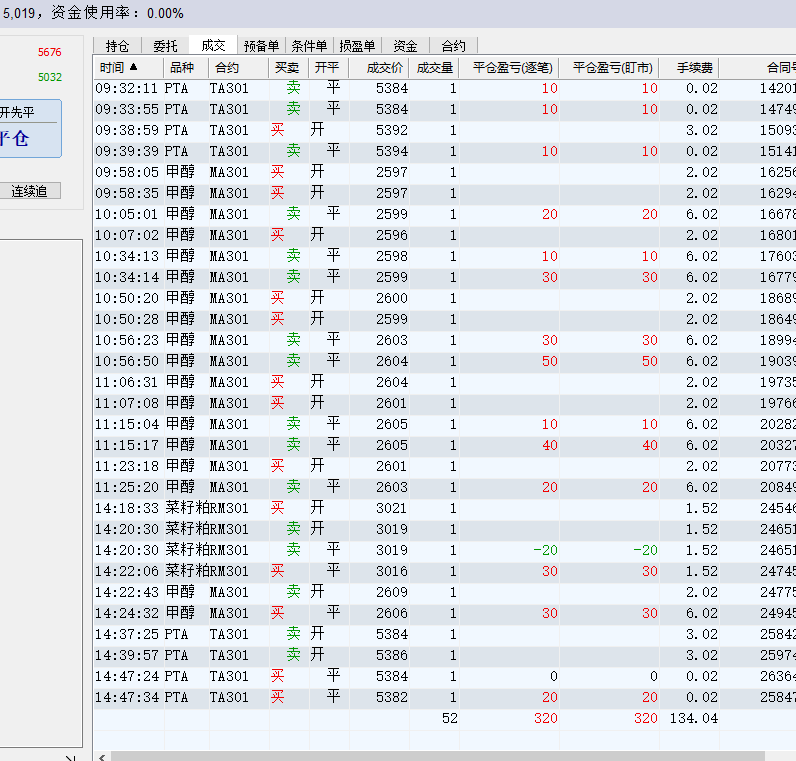Viewport: 796px width, 761px height.
Task: Select the 11:25:20 trade row
Action: pyautogui.click(x=445, y=487)
